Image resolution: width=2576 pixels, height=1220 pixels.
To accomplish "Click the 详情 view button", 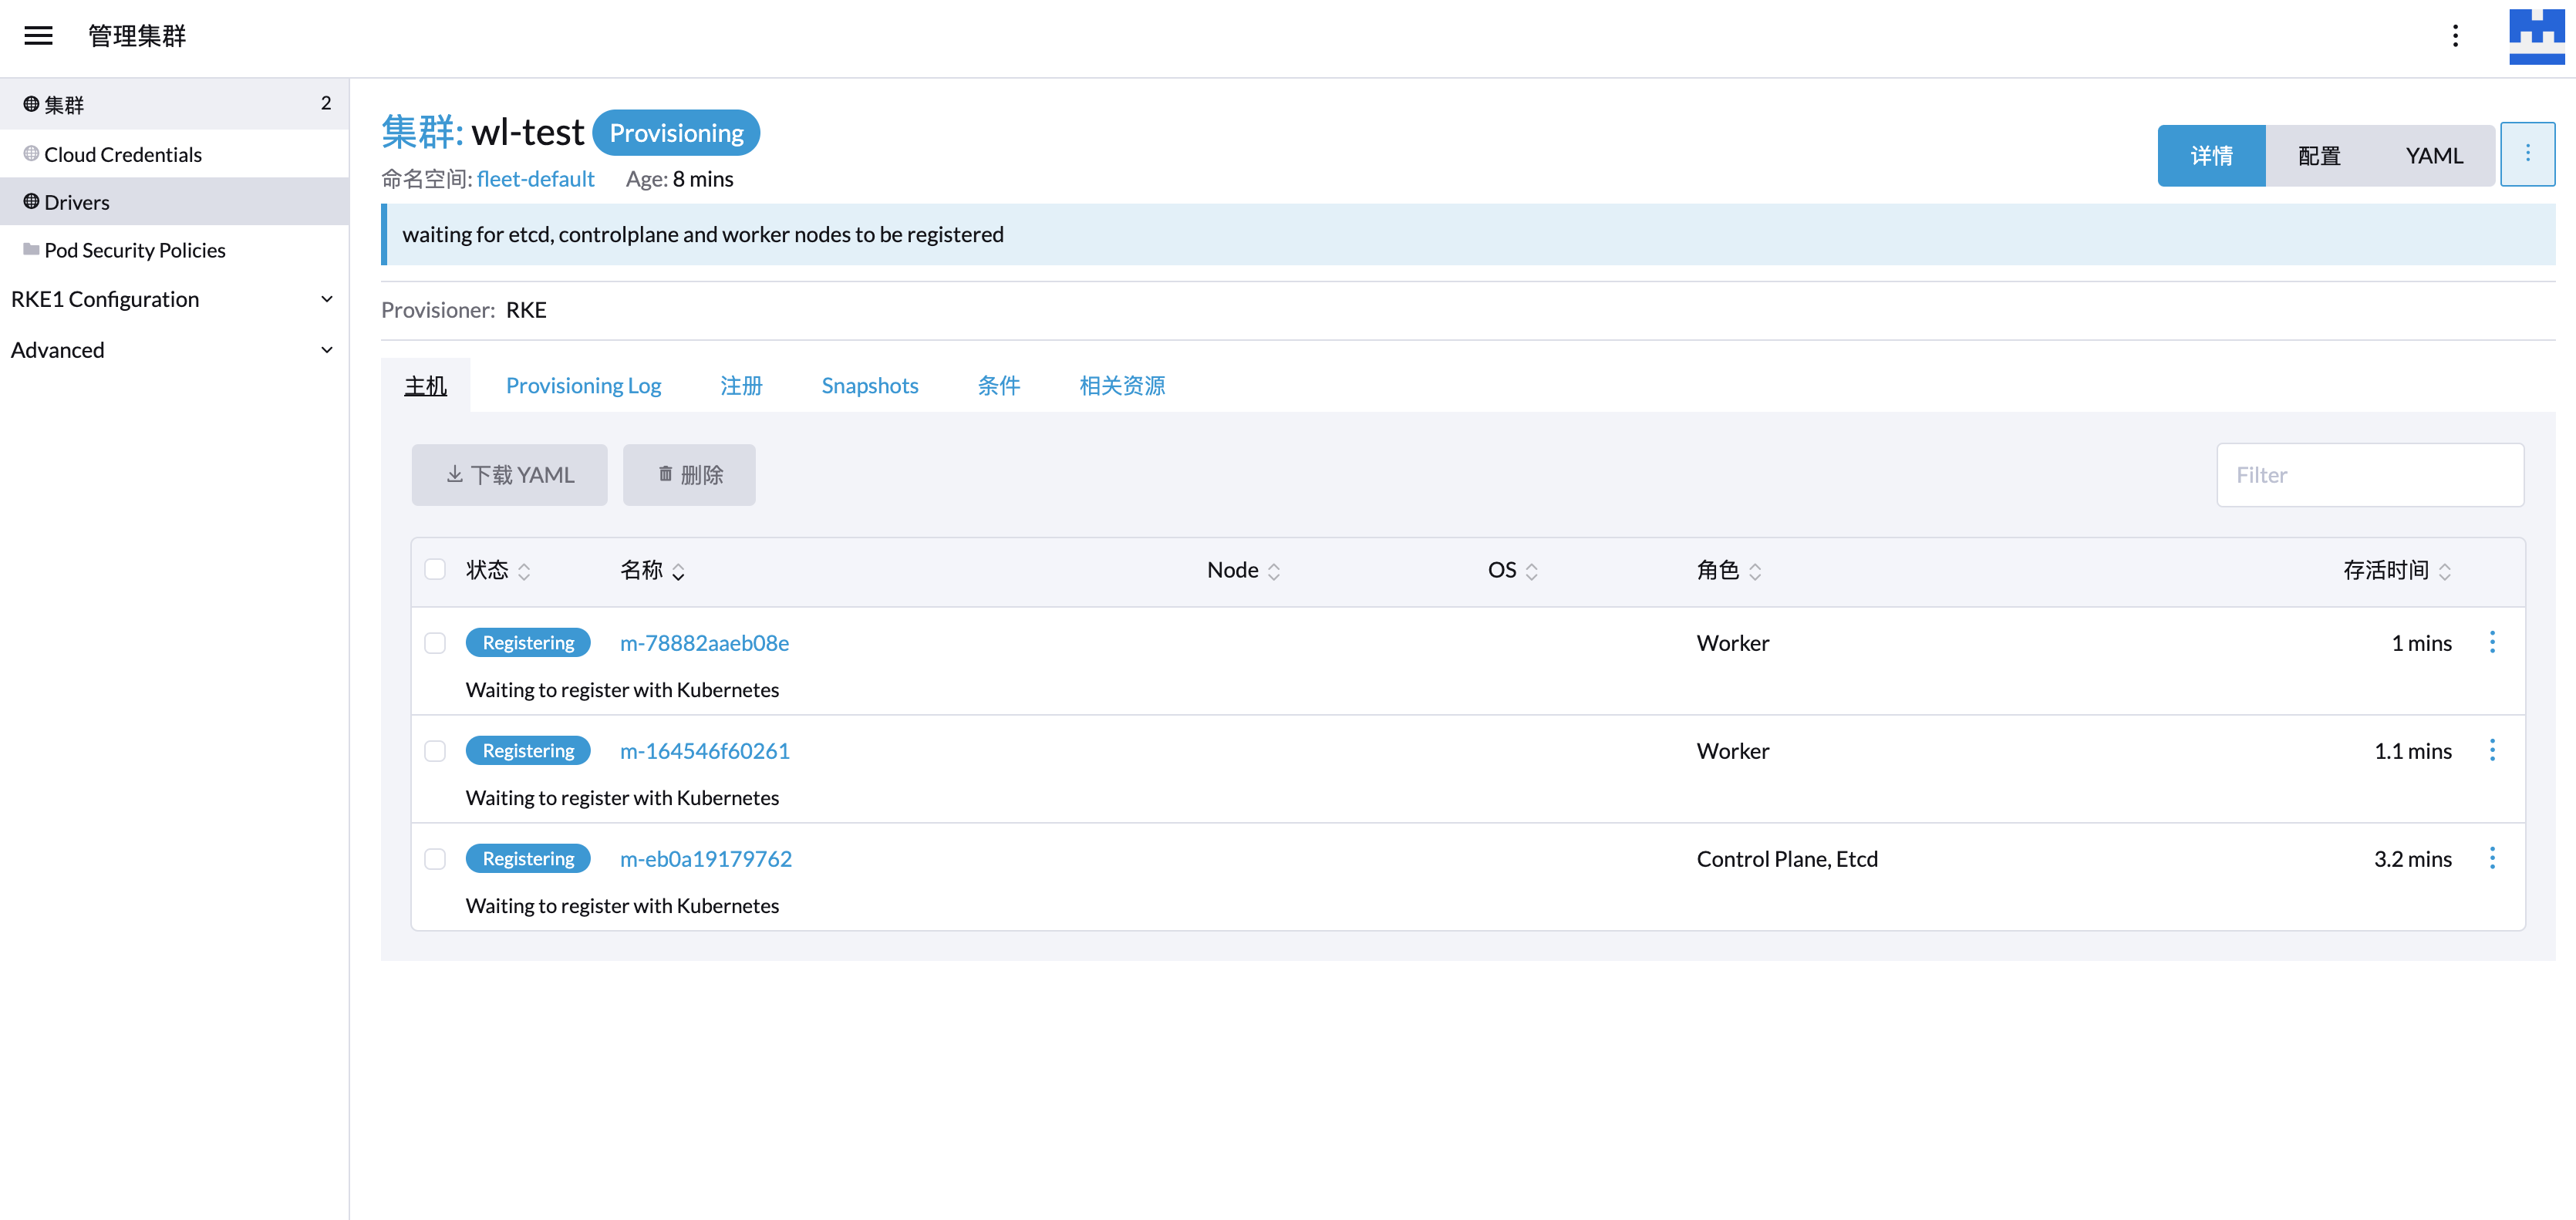I will (2211, 155).
